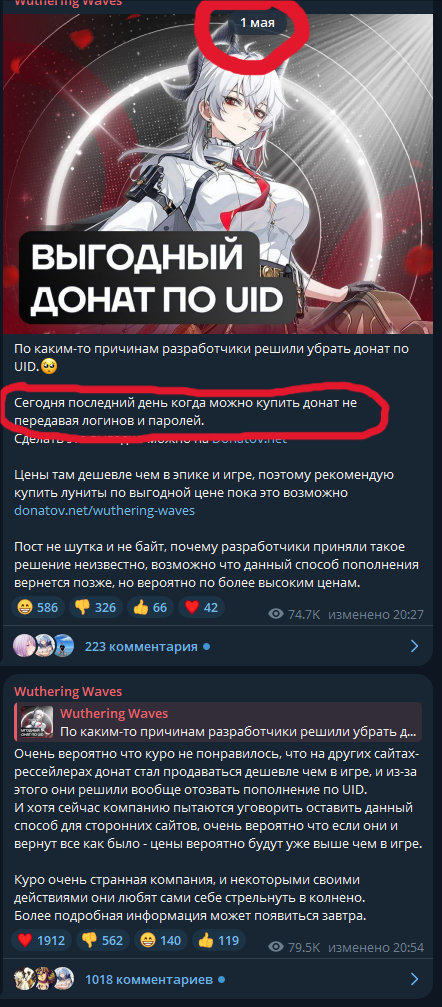Jump to the quoted Wuthering Waves reply preview

(x=218, y=723)
